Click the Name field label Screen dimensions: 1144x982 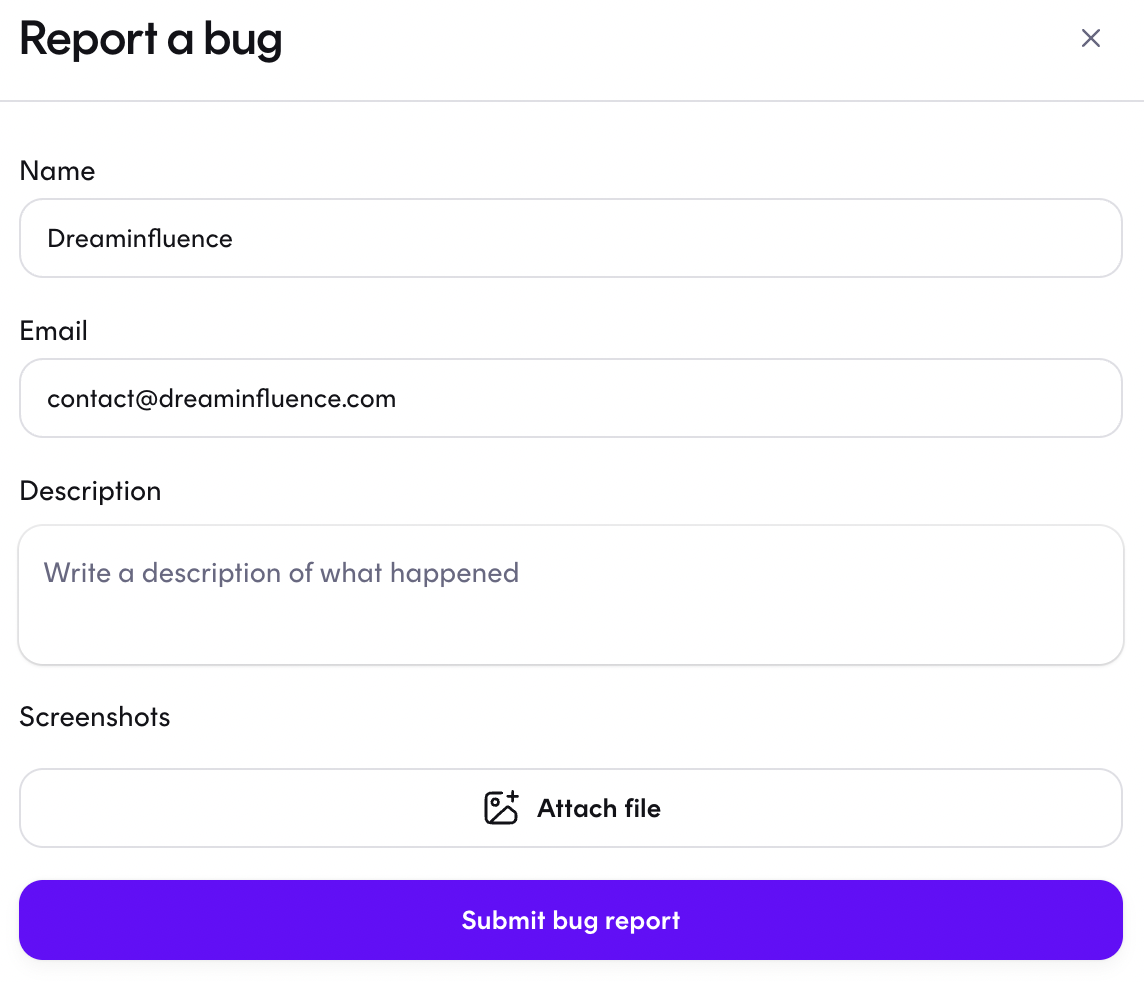pyautogui.click(x=58, y=171)
